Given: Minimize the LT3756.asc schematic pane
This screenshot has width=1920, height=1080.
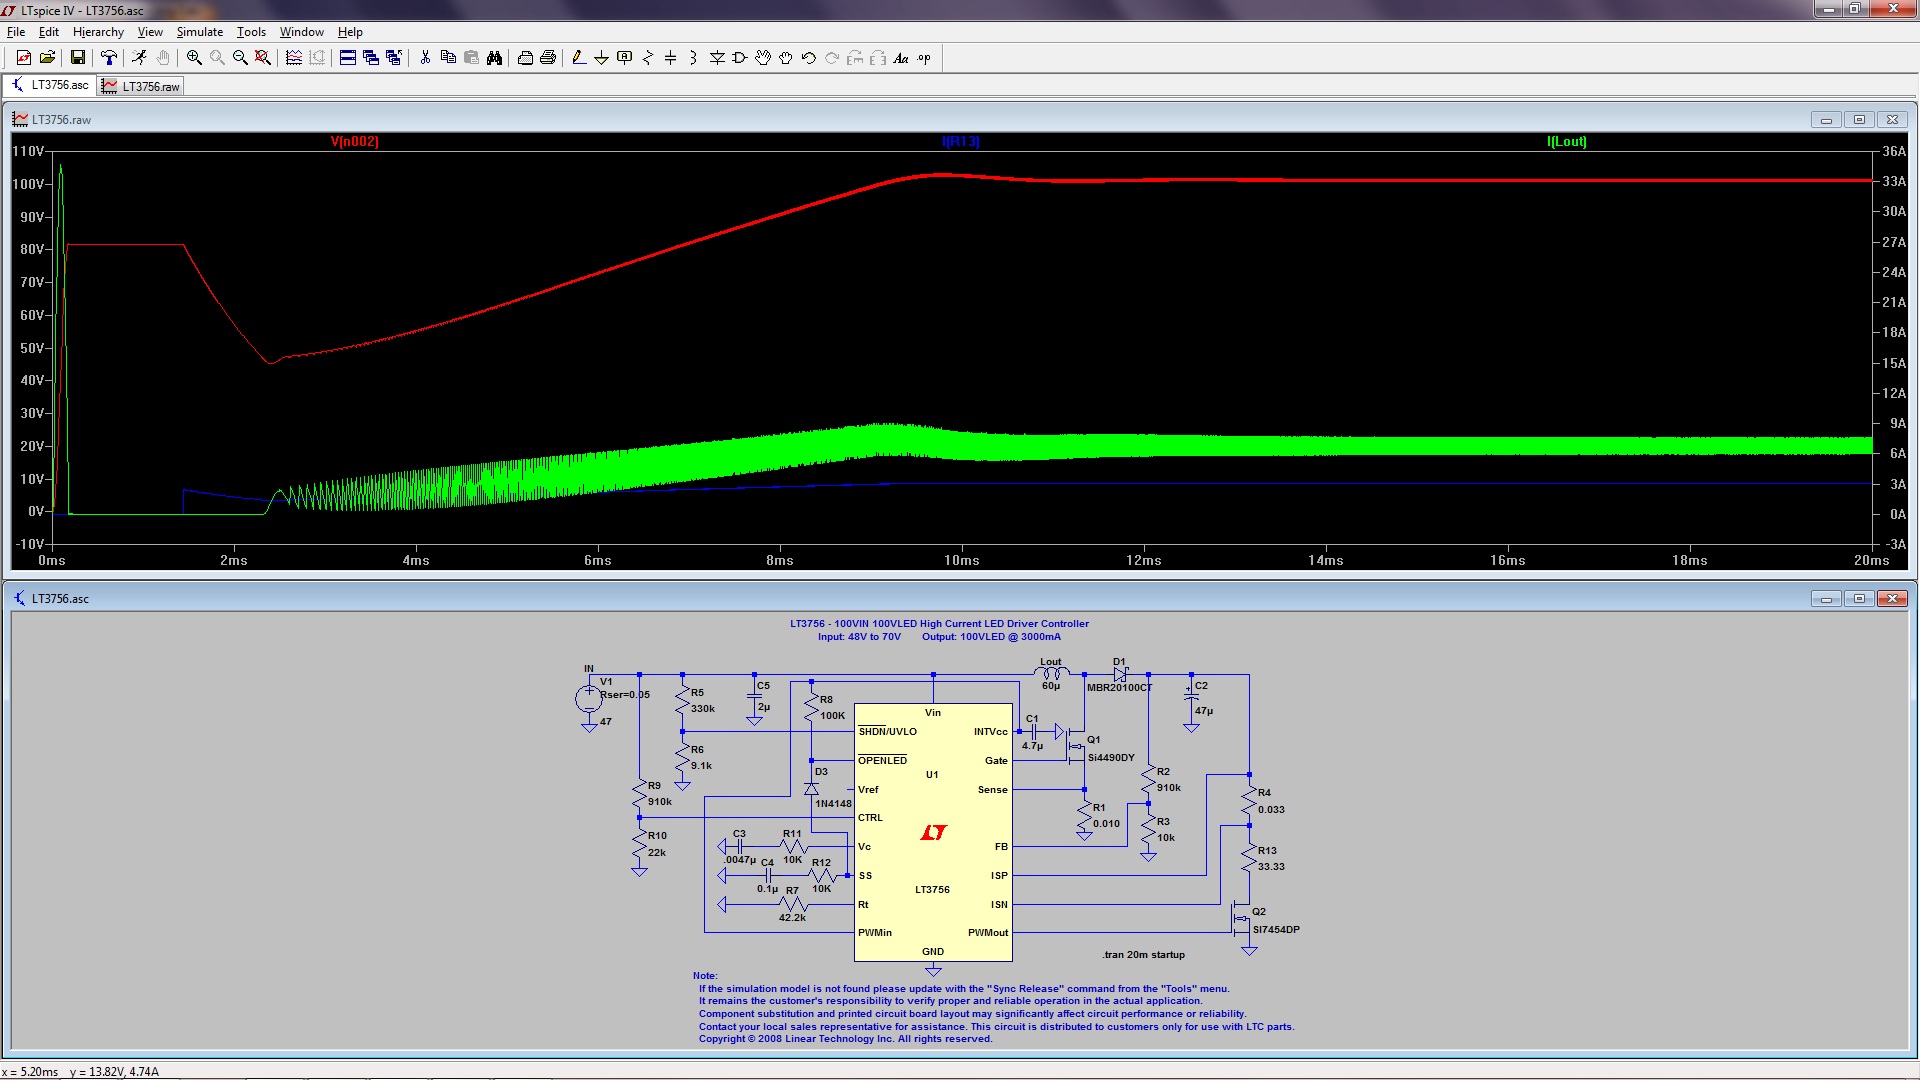Looking at the screenshot, I should (x=1826, y=599).
